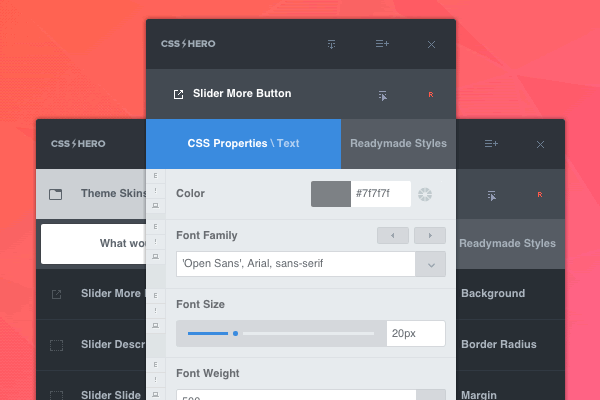This screenshot has width=600, height=400.
Task: Click dashed-box icon on Slider Descr row
Action: tap(56, 345)
